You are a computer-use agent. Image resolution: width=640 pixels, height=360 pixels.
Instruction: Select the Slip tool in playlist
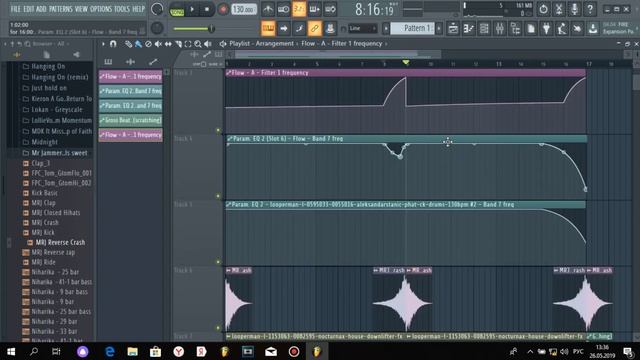(168, 44)
